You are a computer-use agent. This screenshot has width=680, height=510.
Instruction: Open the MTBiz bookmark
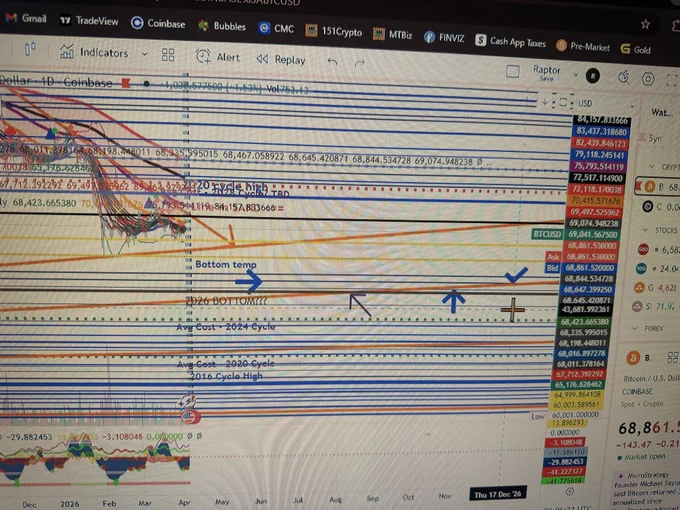(x=392, y=34)
